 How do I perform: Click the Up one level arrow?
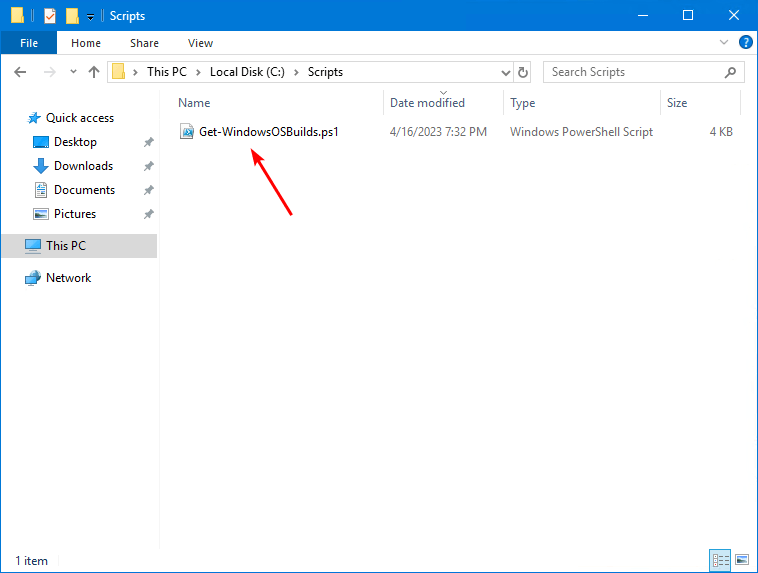pos(94,72)
